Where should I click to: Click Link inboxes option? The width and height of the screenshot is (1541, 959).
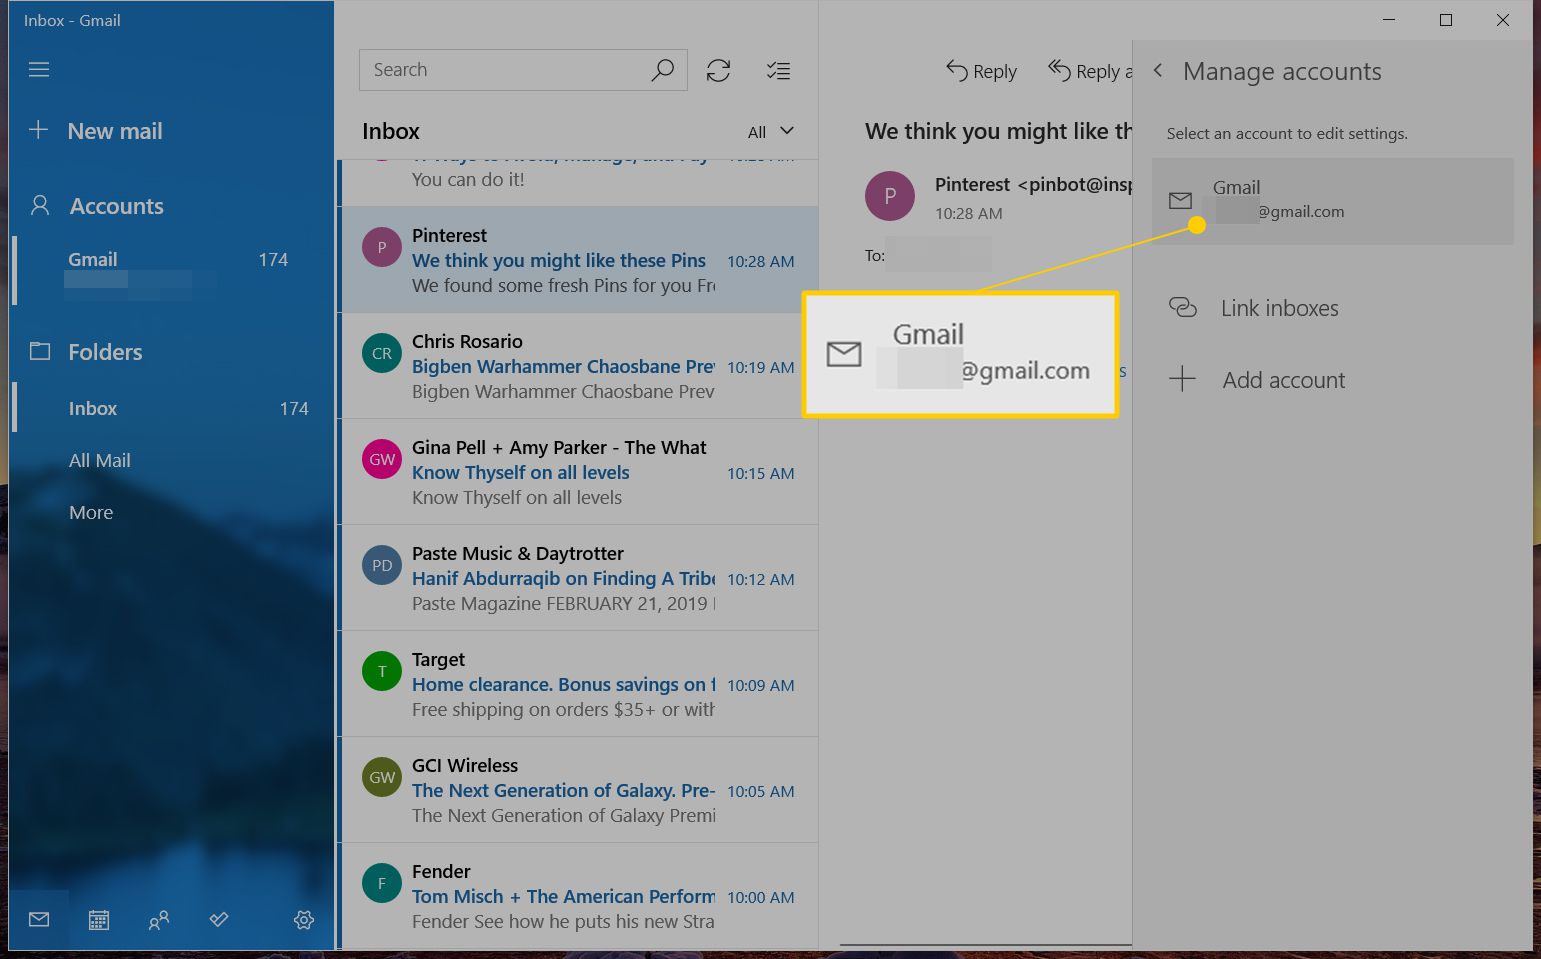pyautogui.click(x=1279, y=308)
